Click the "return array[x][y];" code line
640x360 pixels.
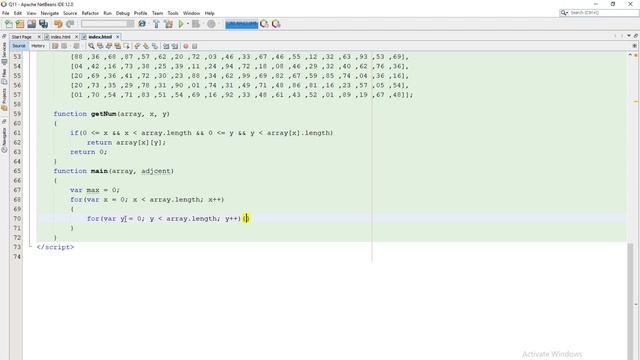coord(127,142)
